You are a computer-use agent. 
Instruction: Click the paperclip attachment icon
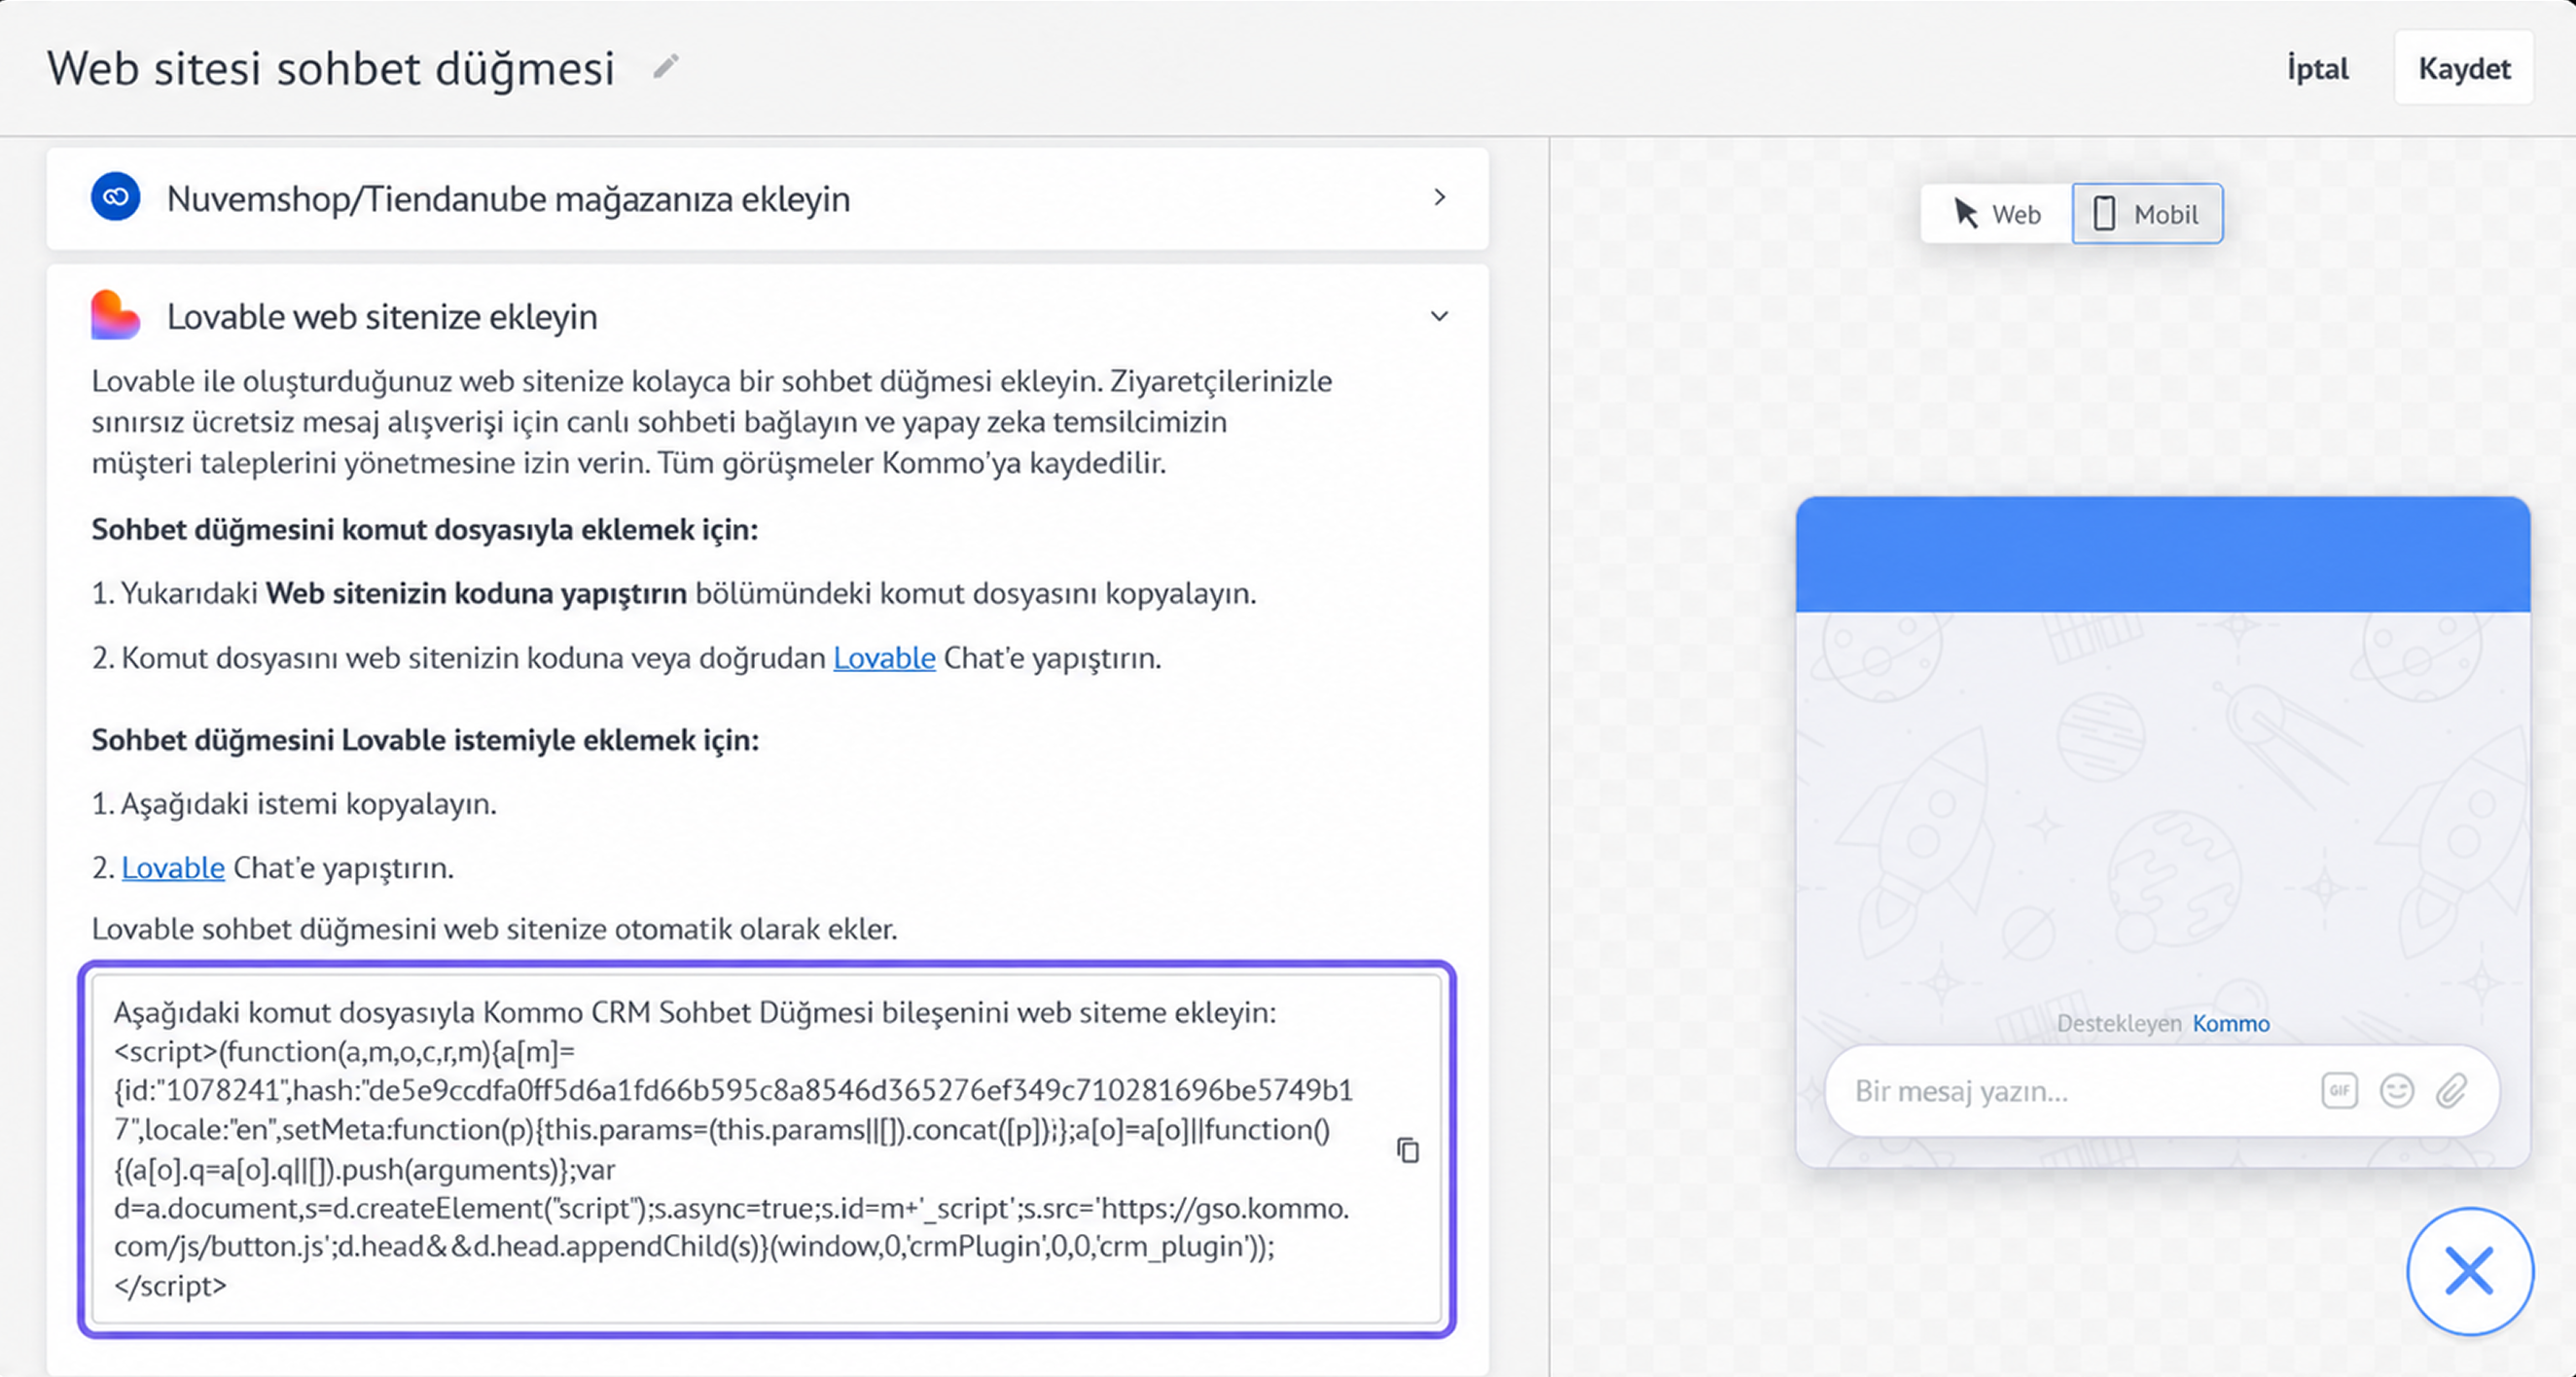pos(2452,1090)
